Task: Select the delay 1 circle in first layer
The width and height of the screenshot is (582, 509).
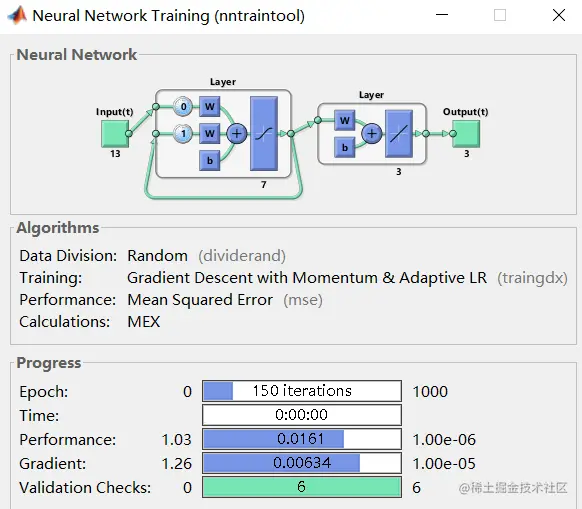Action: point(183,134)
